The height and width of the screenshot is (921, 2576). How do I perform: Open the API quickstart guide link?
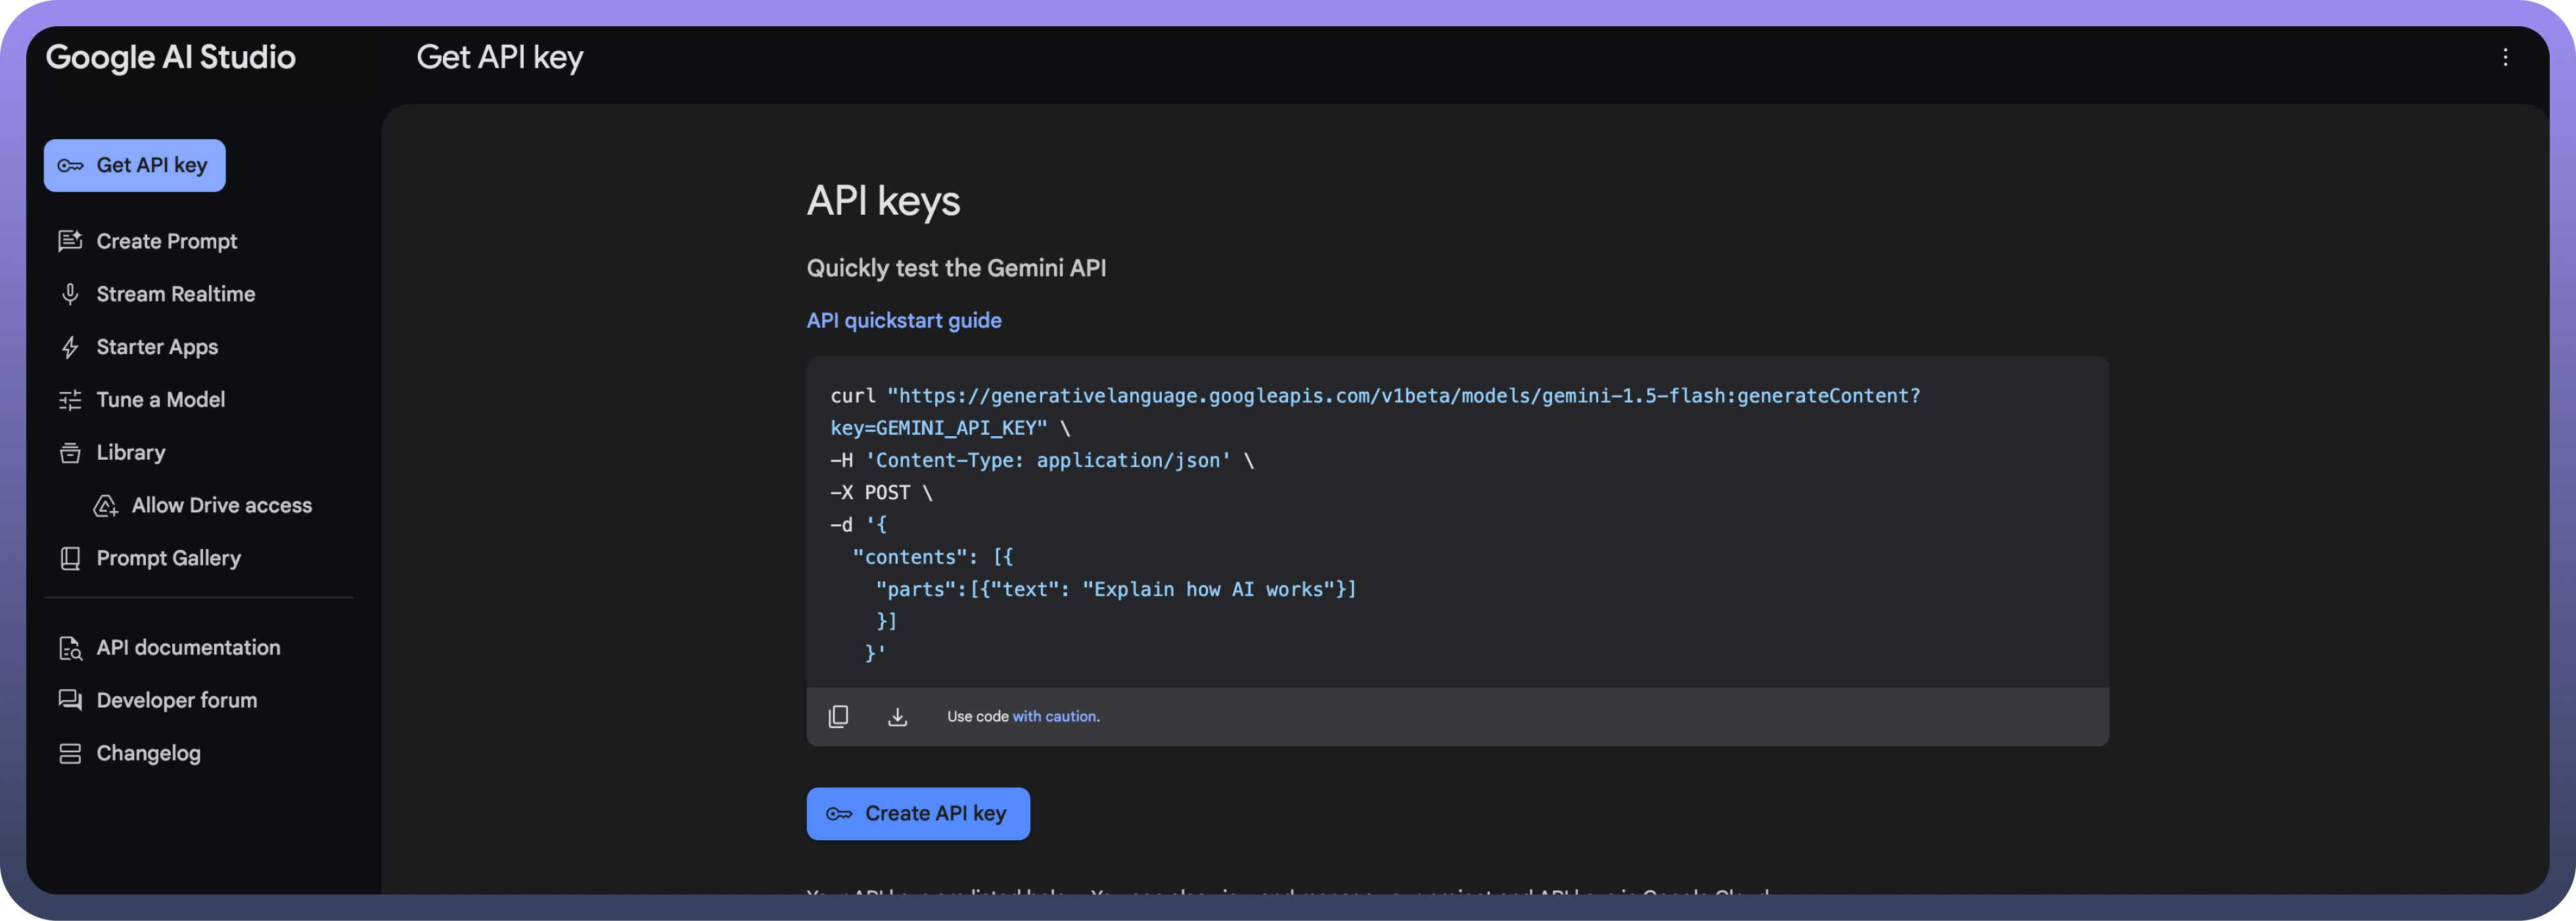[x=903, y=320]
